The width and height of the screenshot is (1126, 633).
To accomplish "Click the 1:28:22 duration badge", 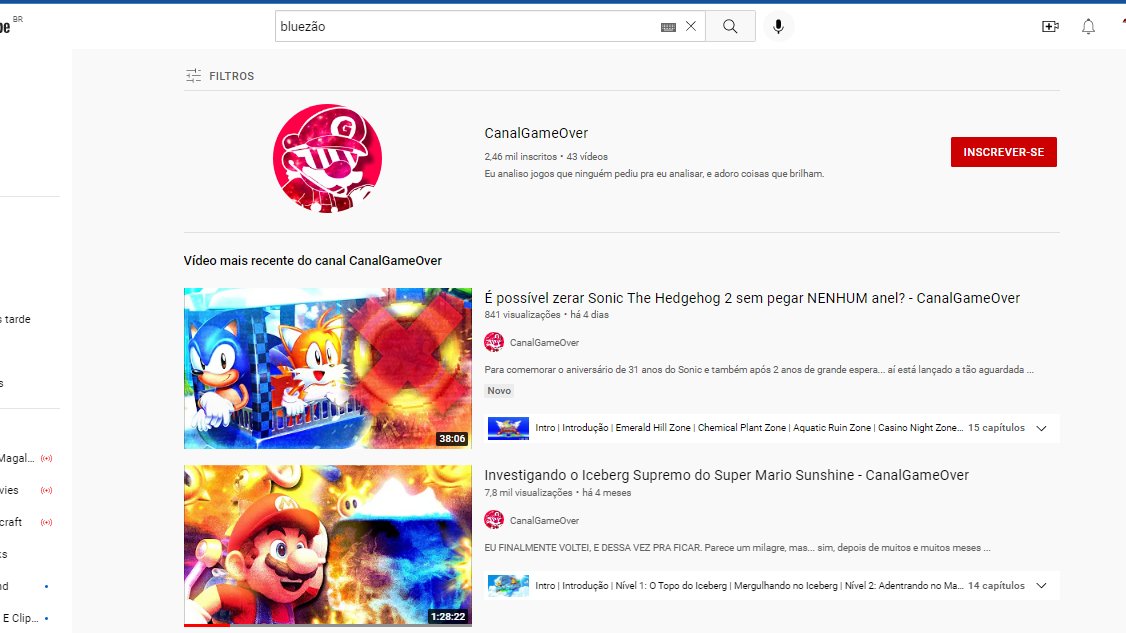I will [x=447, y=616].
